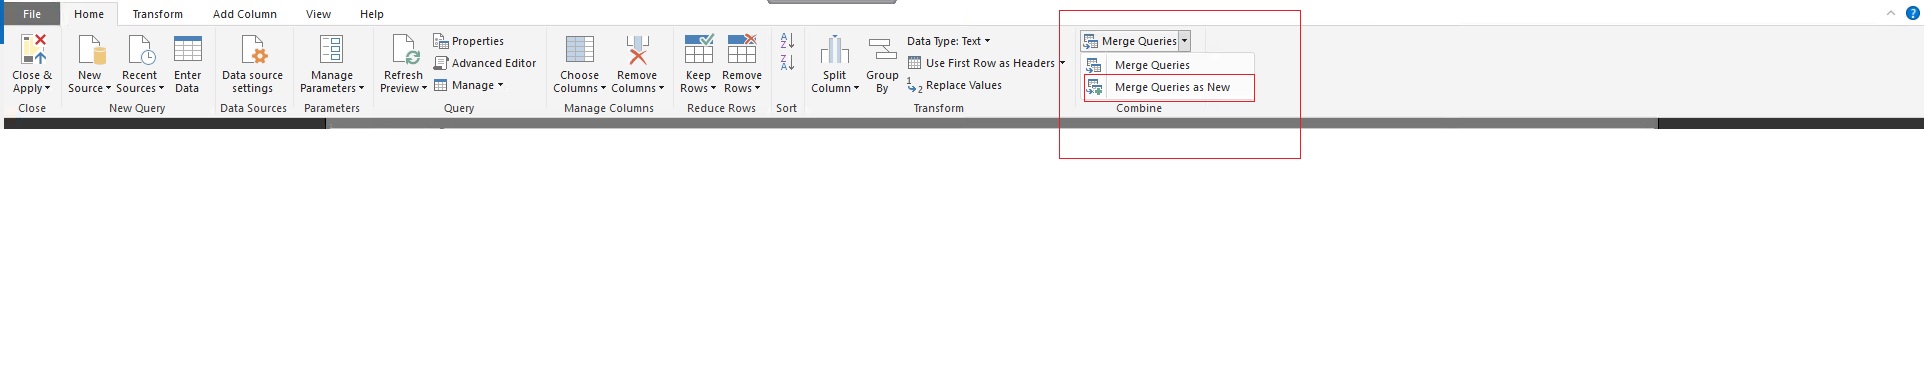Click the Refresh Preview icon
The width and height of the screenshot is (1924, 381).
click(x=404, y=49)
